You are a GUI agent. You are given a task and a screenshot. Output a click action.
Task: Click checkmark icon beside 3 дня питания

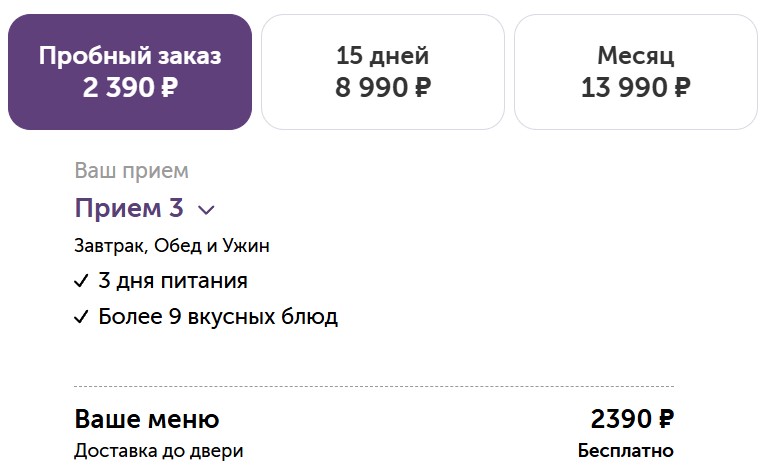click(x=81, y=281)
